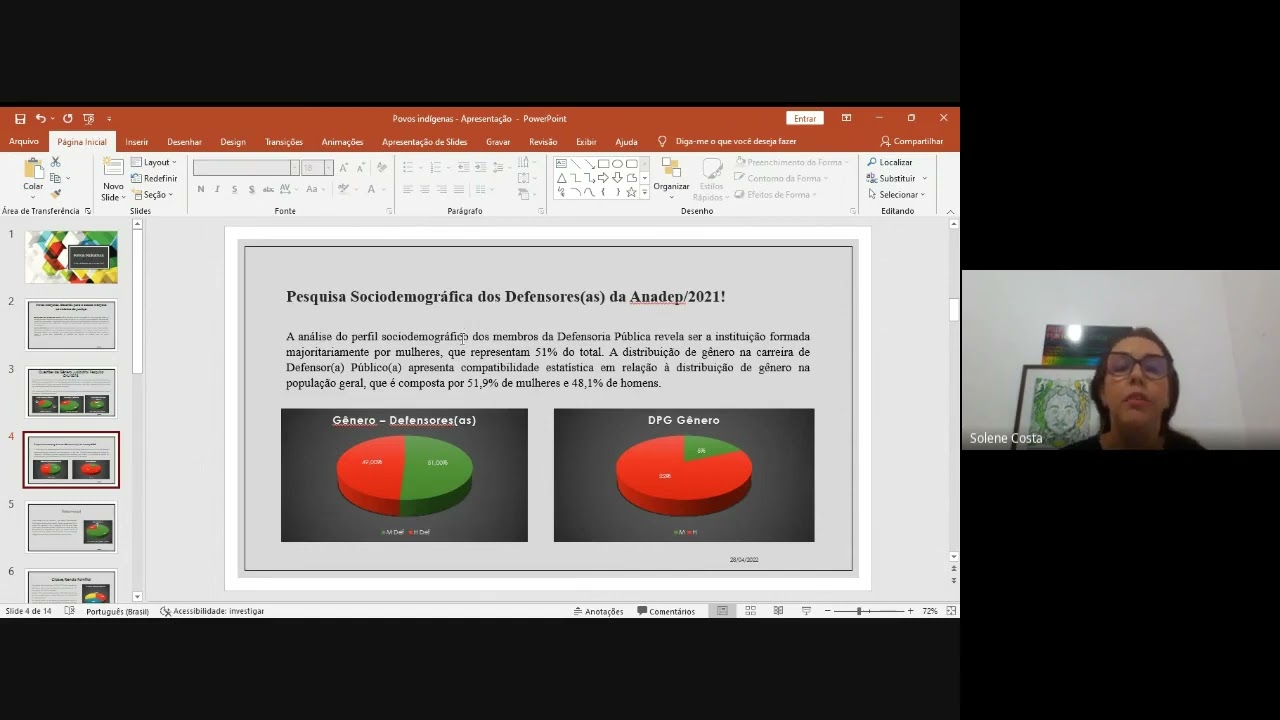Screen dimensions: 1280x720
Task: Save the presentation with the floppy icon
Action: (x=20, y=118)
